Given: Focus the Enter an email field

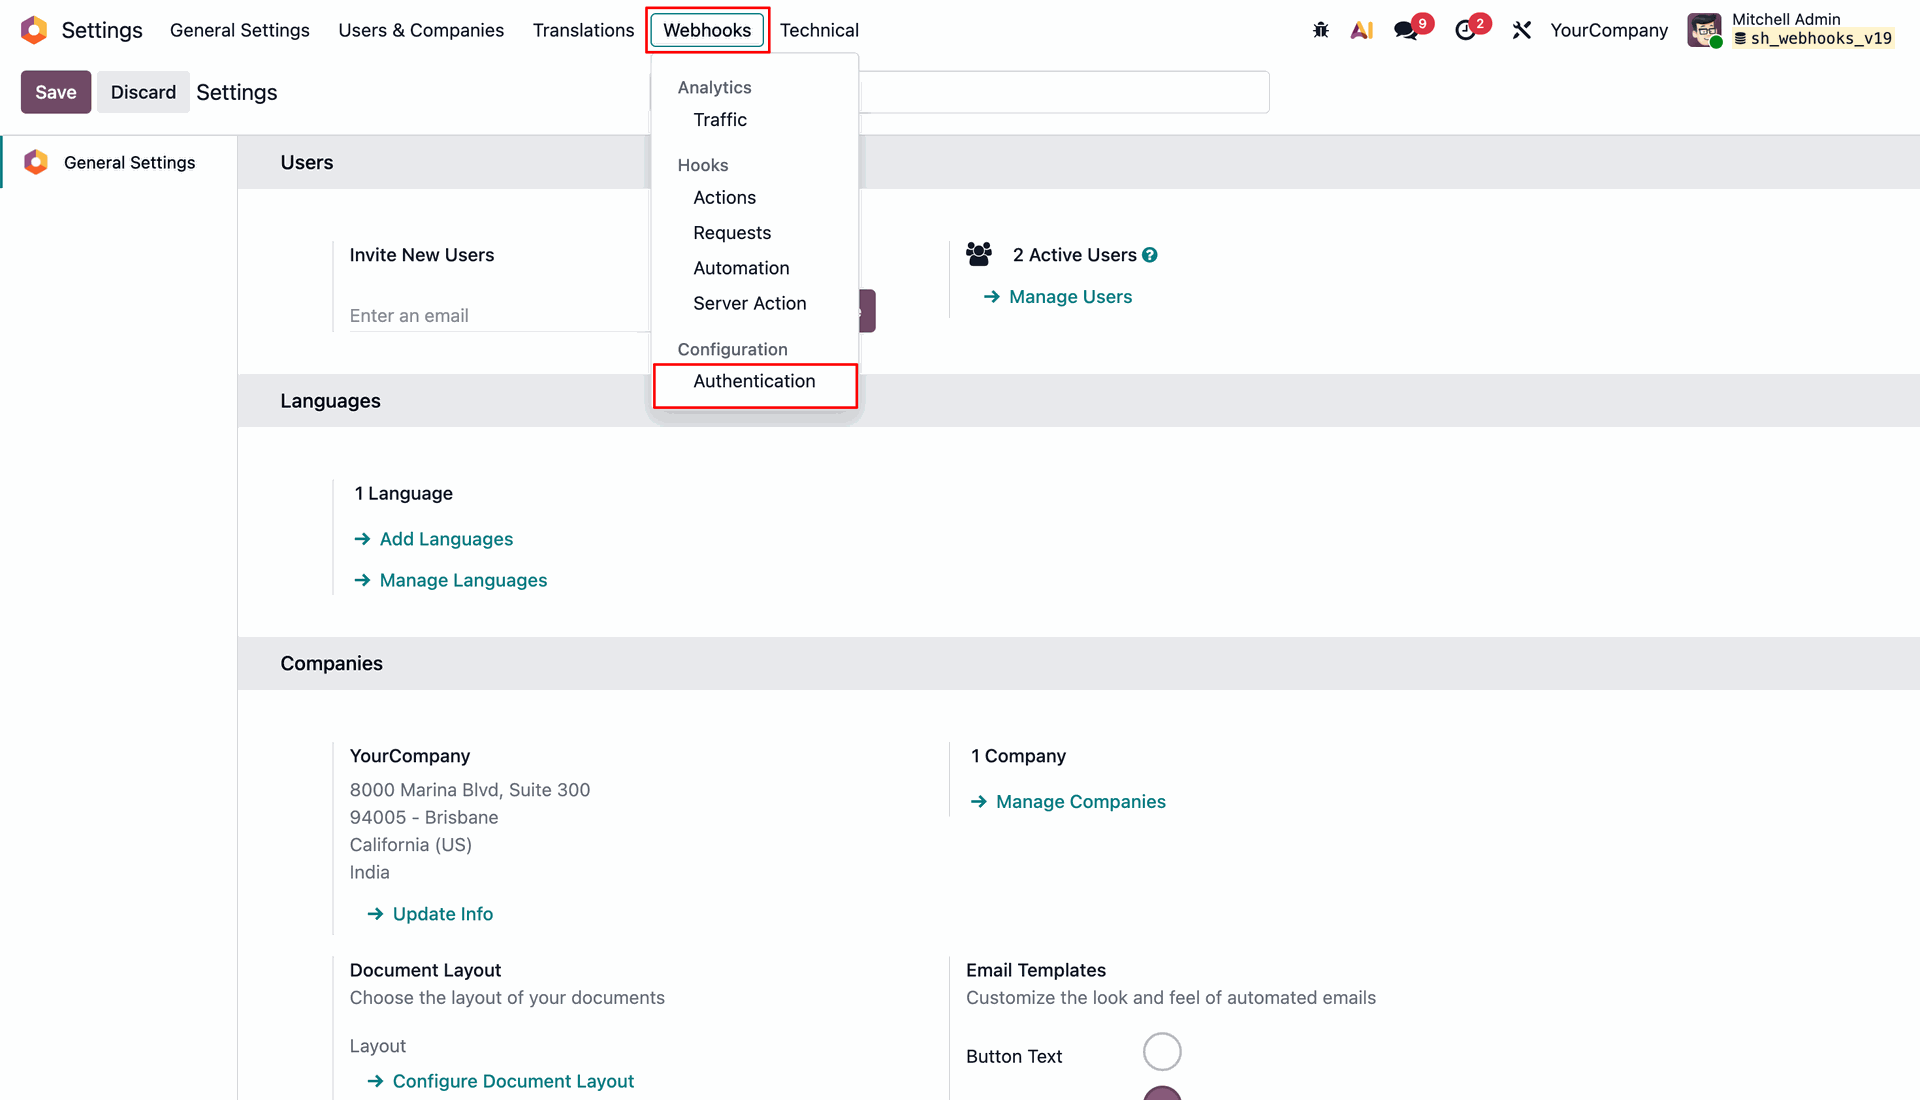Looking at the screenshot, I should (x=499, y=316).
